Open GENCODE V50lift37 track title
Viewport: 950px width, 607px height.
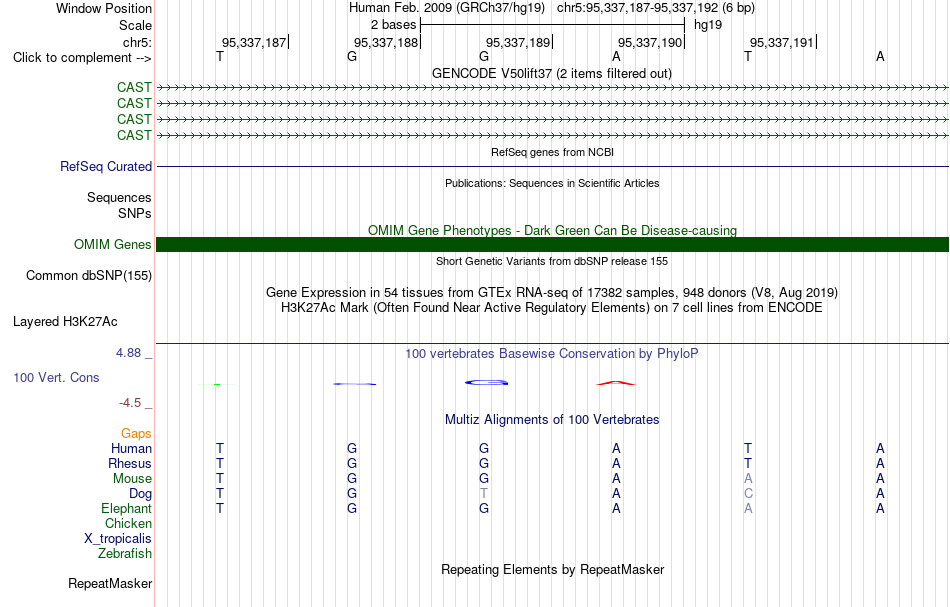coord(552,73)
